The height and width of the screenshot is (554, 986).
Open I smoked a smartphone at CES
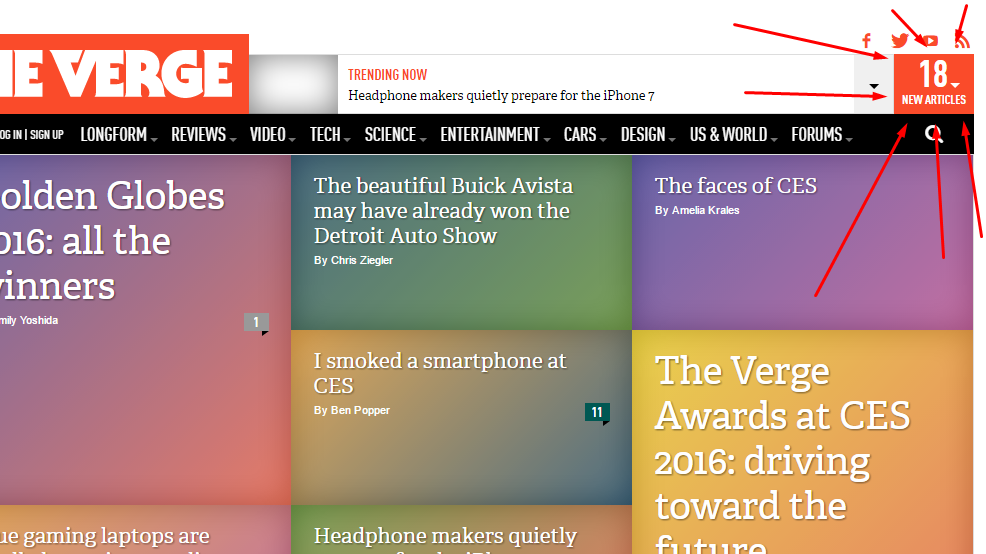[440, 373]
